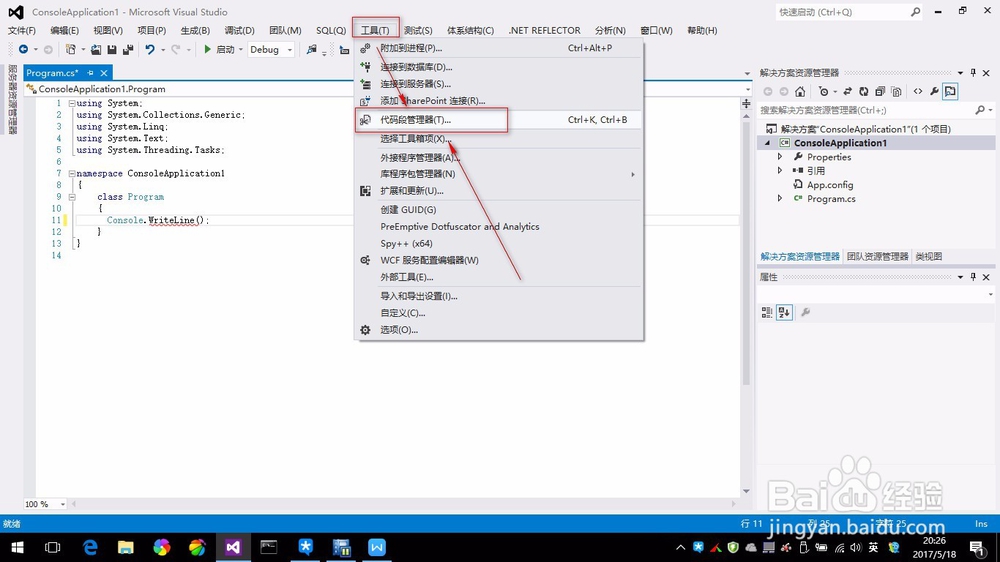Click the View Code icon in Solution Explorer
The height and width of the screenshot is (562, 1000).
[918, 91]
